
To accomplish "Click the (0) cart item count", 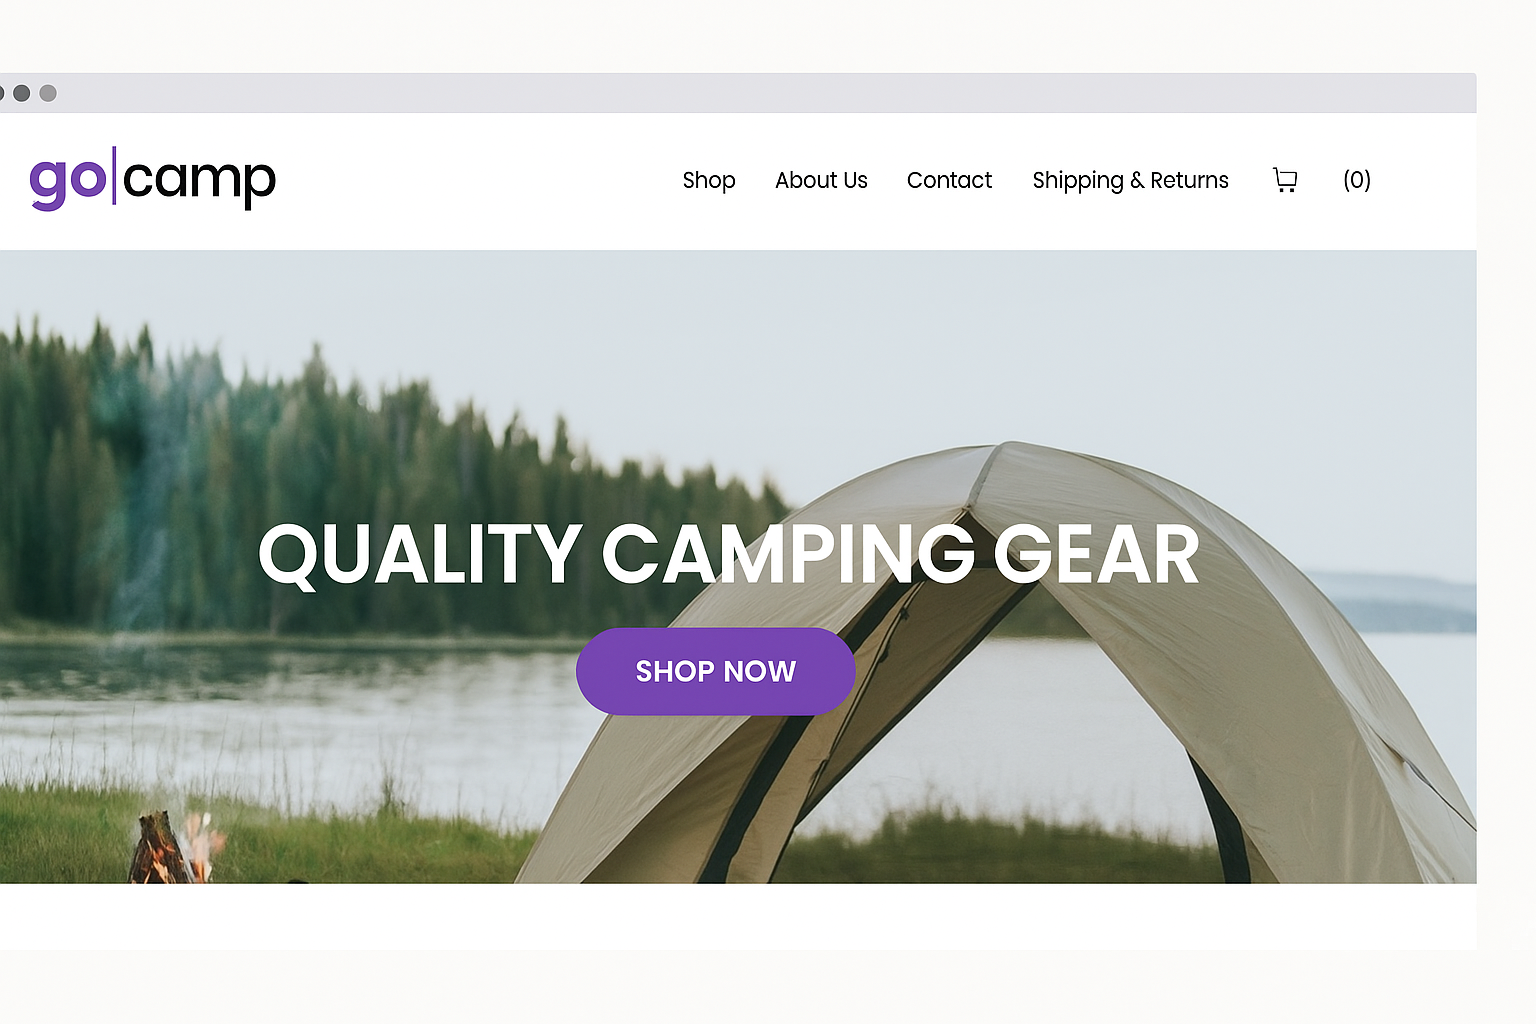I will 1357,180.
